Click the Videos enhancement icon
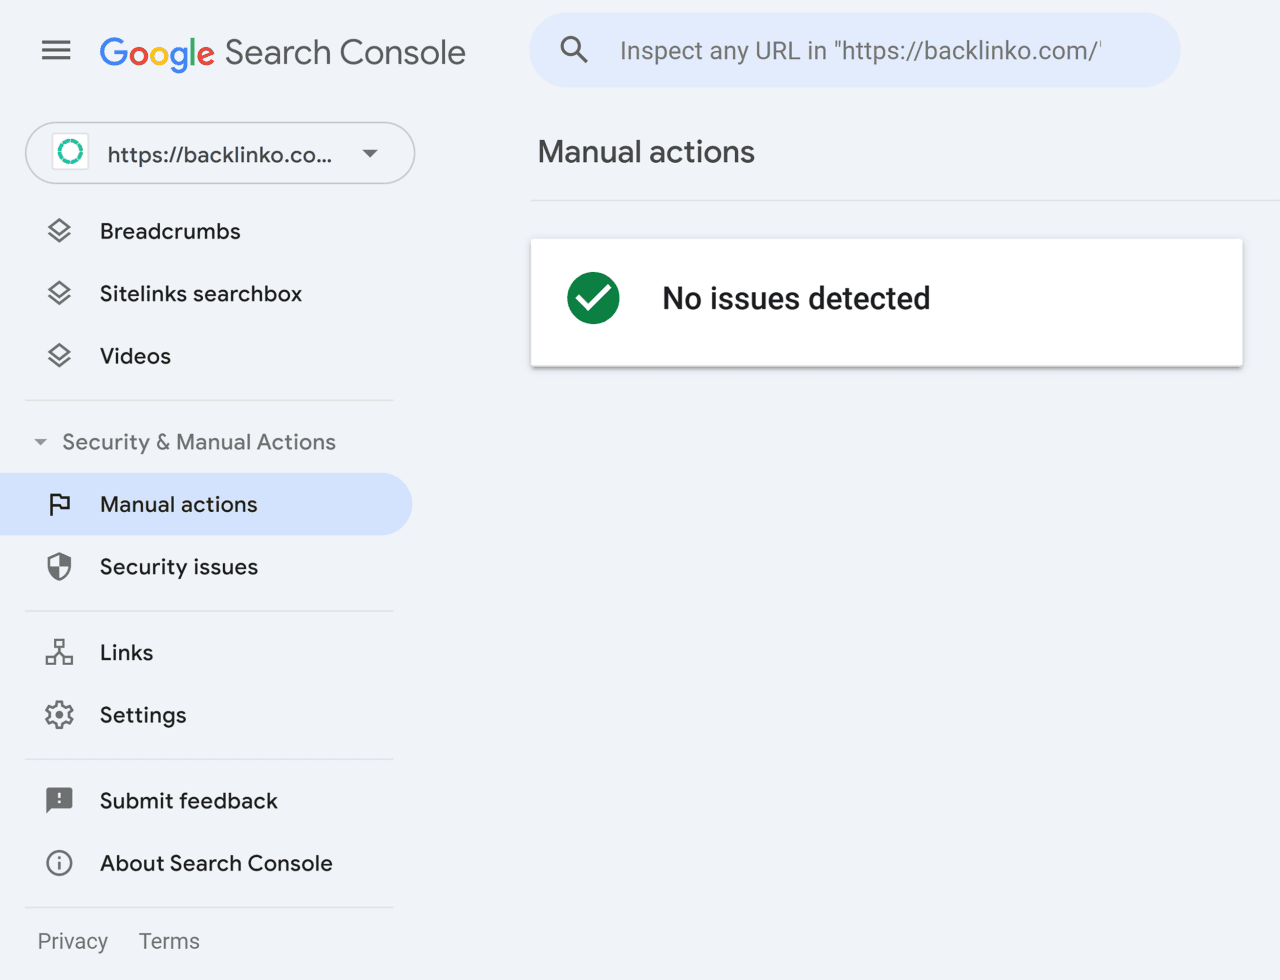 click(x=58, y=355)
